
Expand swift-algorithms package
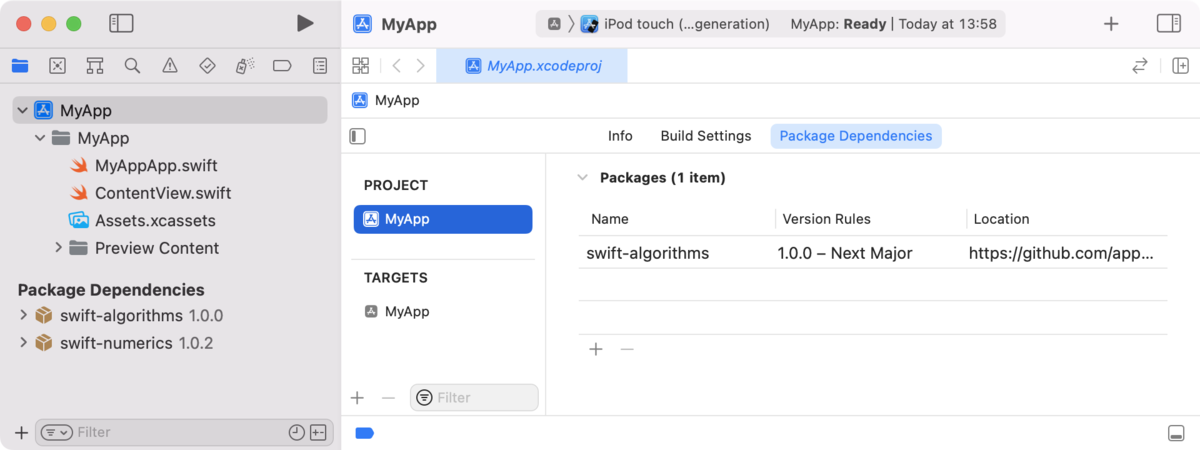click(x=23, y=316)
